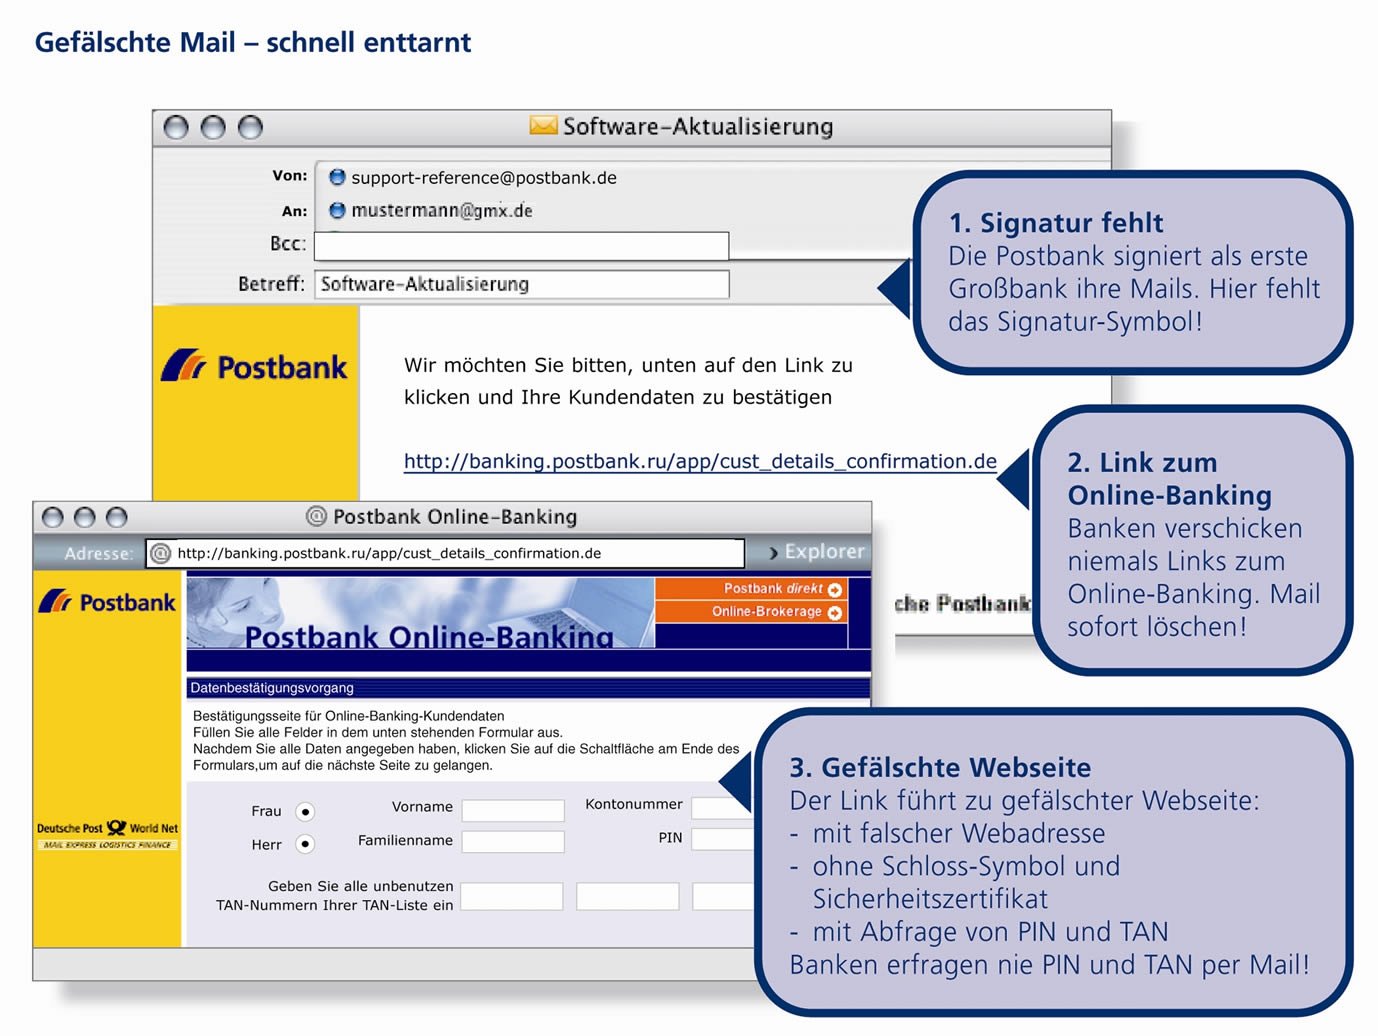The width and height of the screenshot is (1378, 1036).
Task: Click the Postbank logo in the mail
Action: coord(254,366)
